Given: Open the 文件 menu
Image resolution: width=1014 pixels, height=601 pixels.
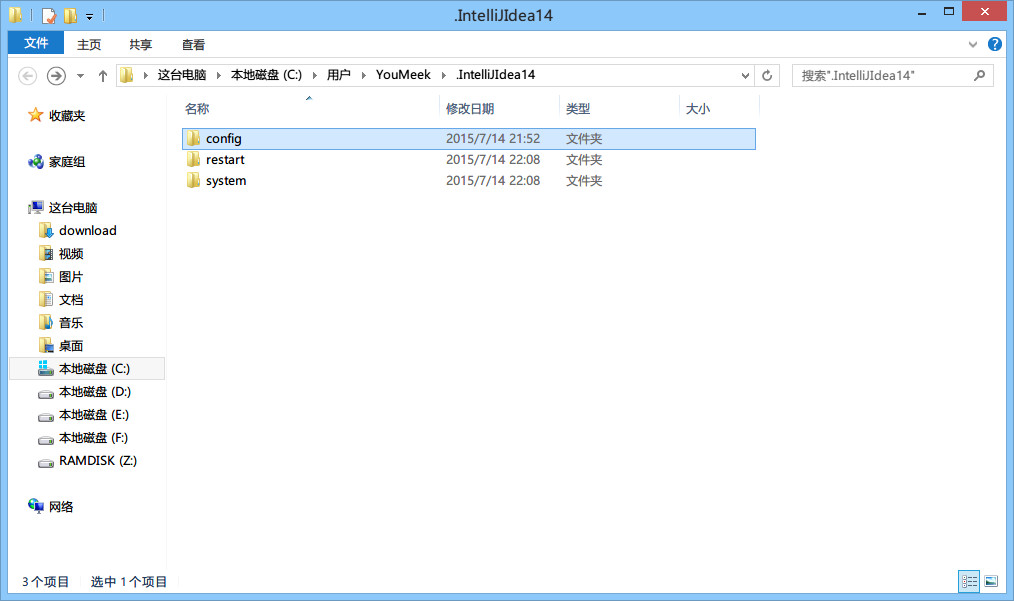Looking at the screenshot, I should pyautogui.click(x=35, y=43).
